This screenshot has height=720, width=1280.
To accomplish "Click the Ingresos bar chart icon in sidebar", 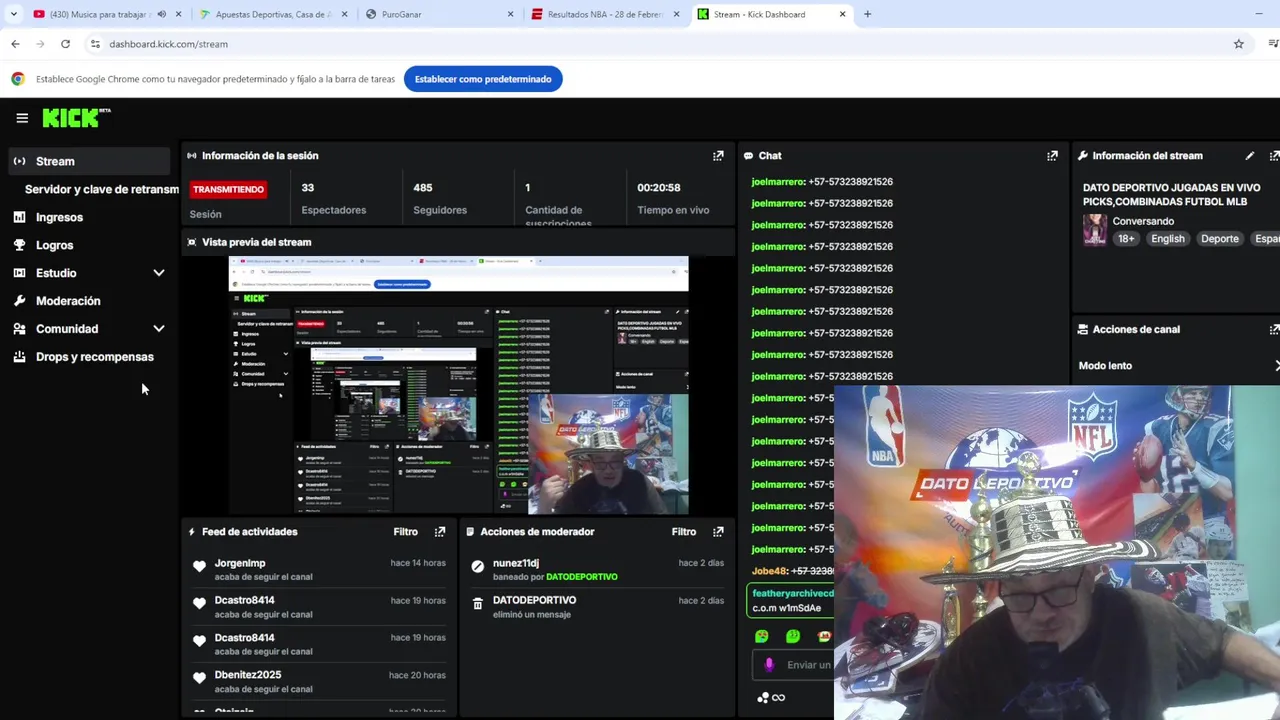I will coord(19,217).
